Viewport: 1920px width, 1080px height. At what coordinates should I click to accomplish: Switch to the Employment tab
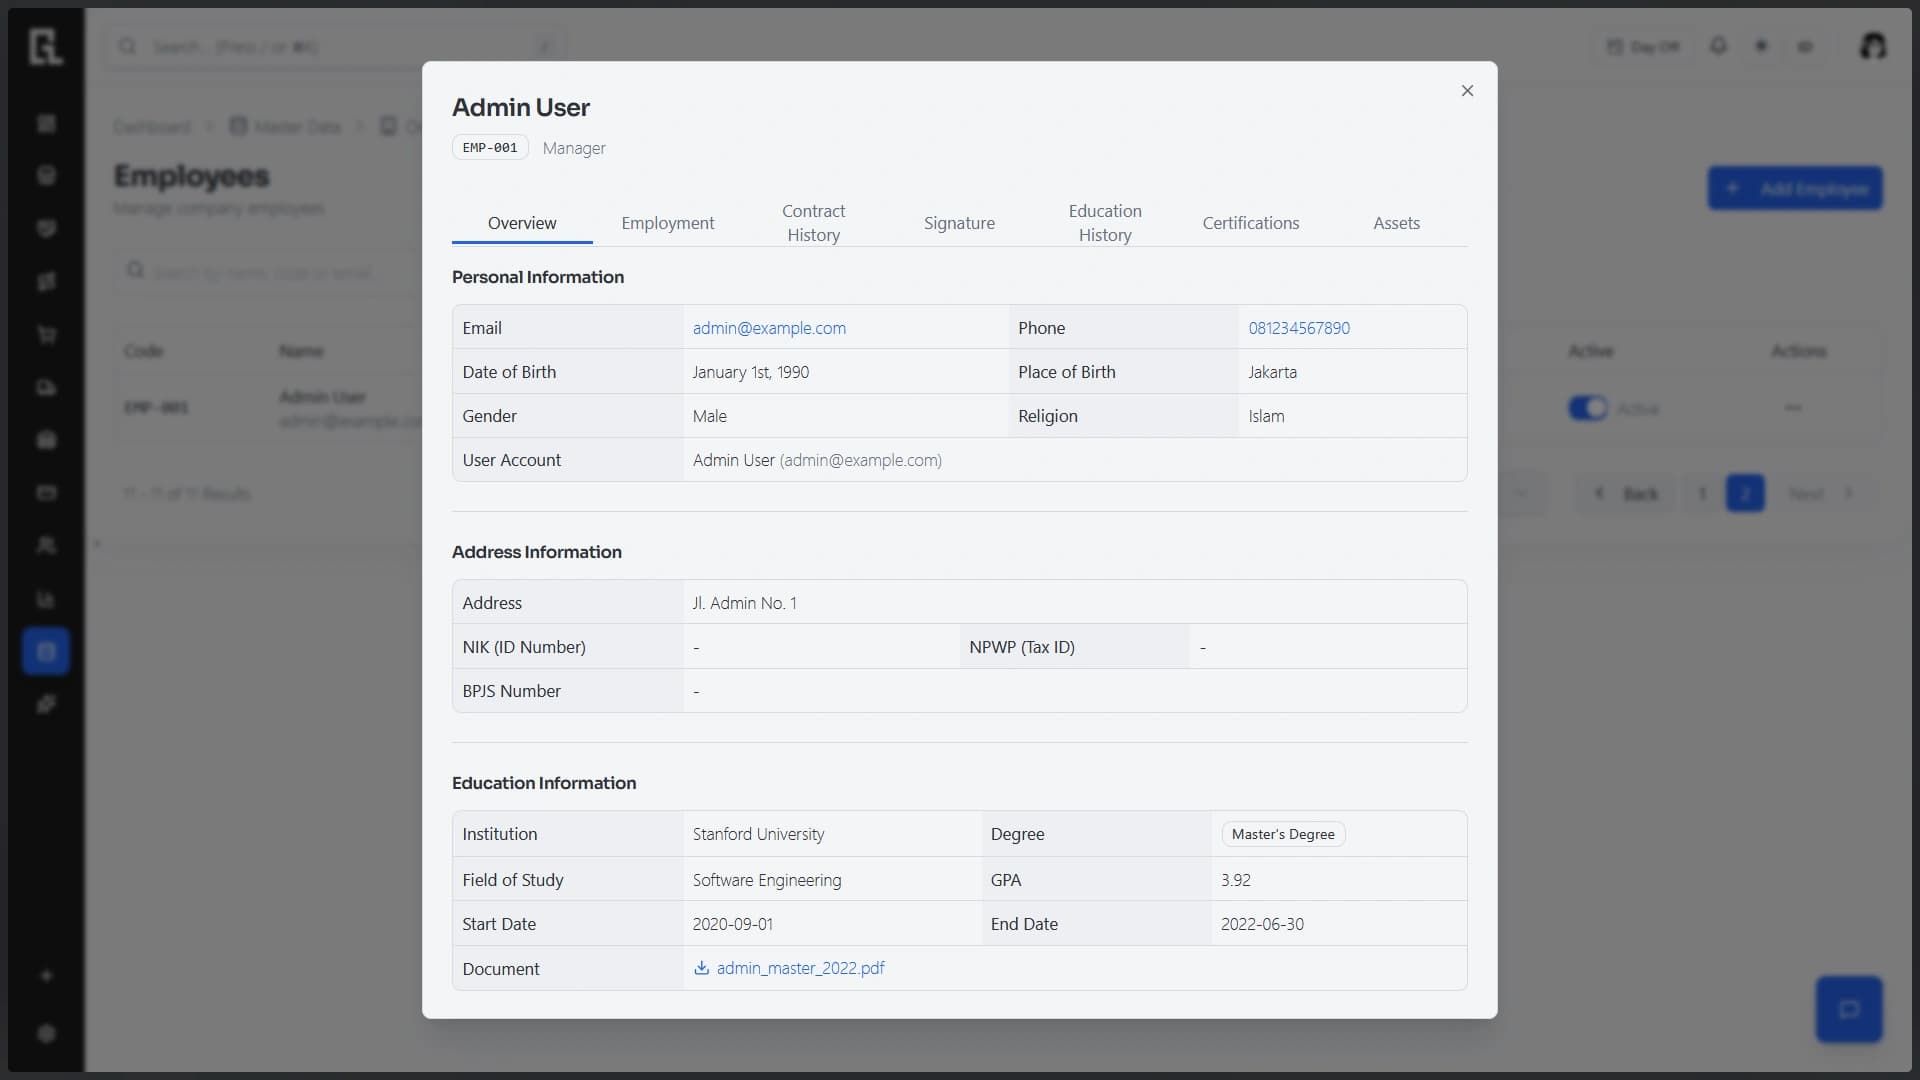668,223
